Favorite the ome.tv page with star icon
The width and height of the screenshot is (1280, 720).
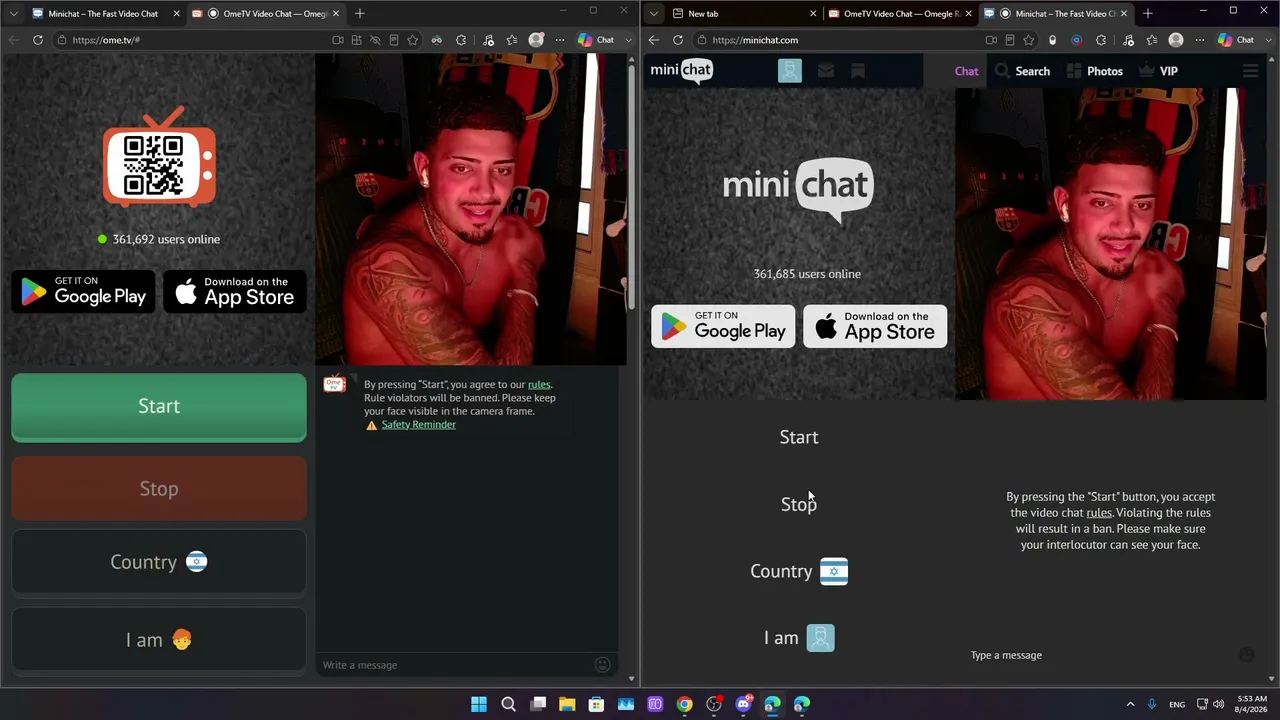pyautogui.click(x=412, y=40)
